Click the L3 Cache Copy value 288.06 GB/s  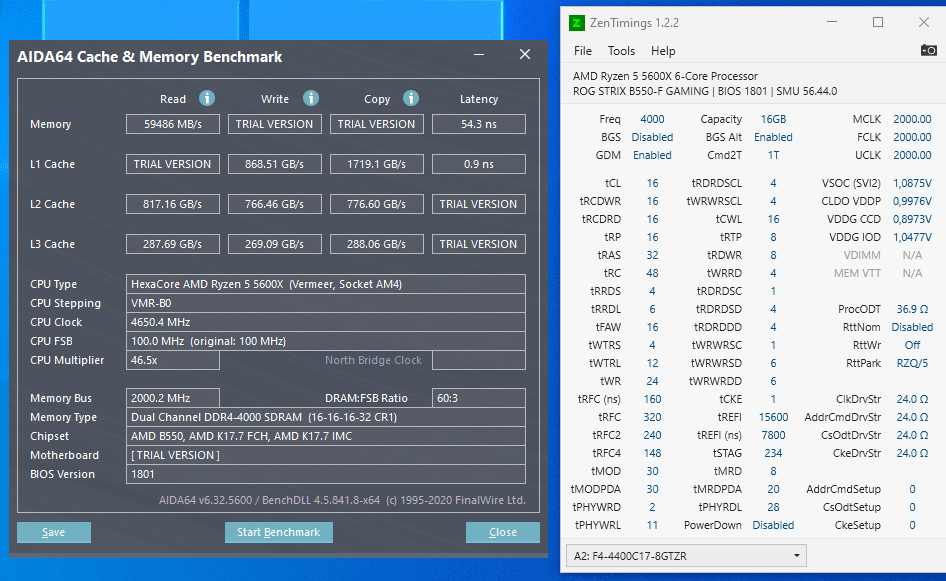(x=376, y=244)
